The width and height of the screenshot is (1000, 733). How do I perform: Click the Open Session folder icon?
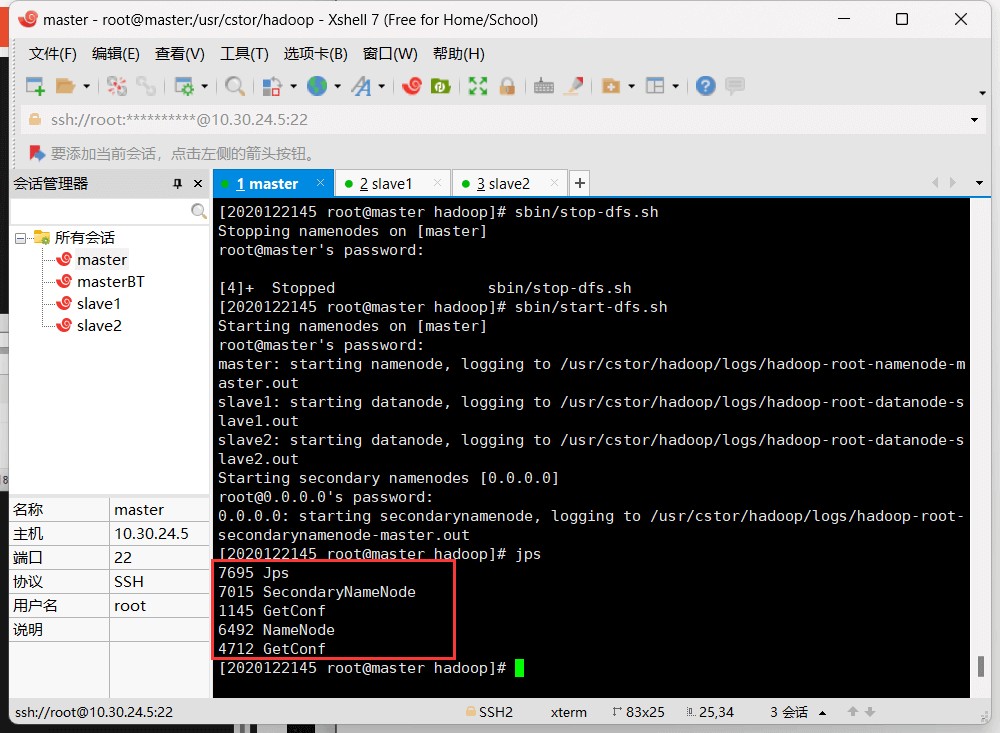point(66,86)
